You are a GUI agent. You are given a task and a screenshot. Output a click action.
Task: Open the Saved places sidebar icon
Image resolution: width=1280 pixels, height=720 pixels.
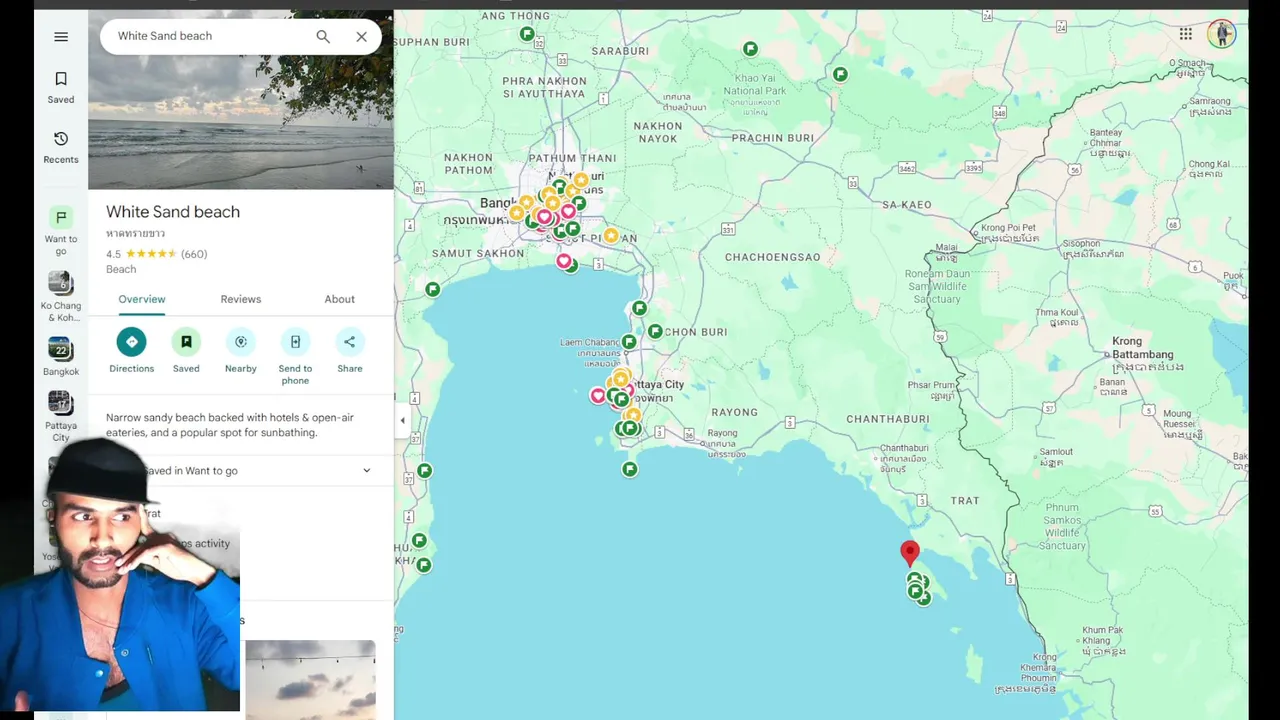tap(61, 87)
